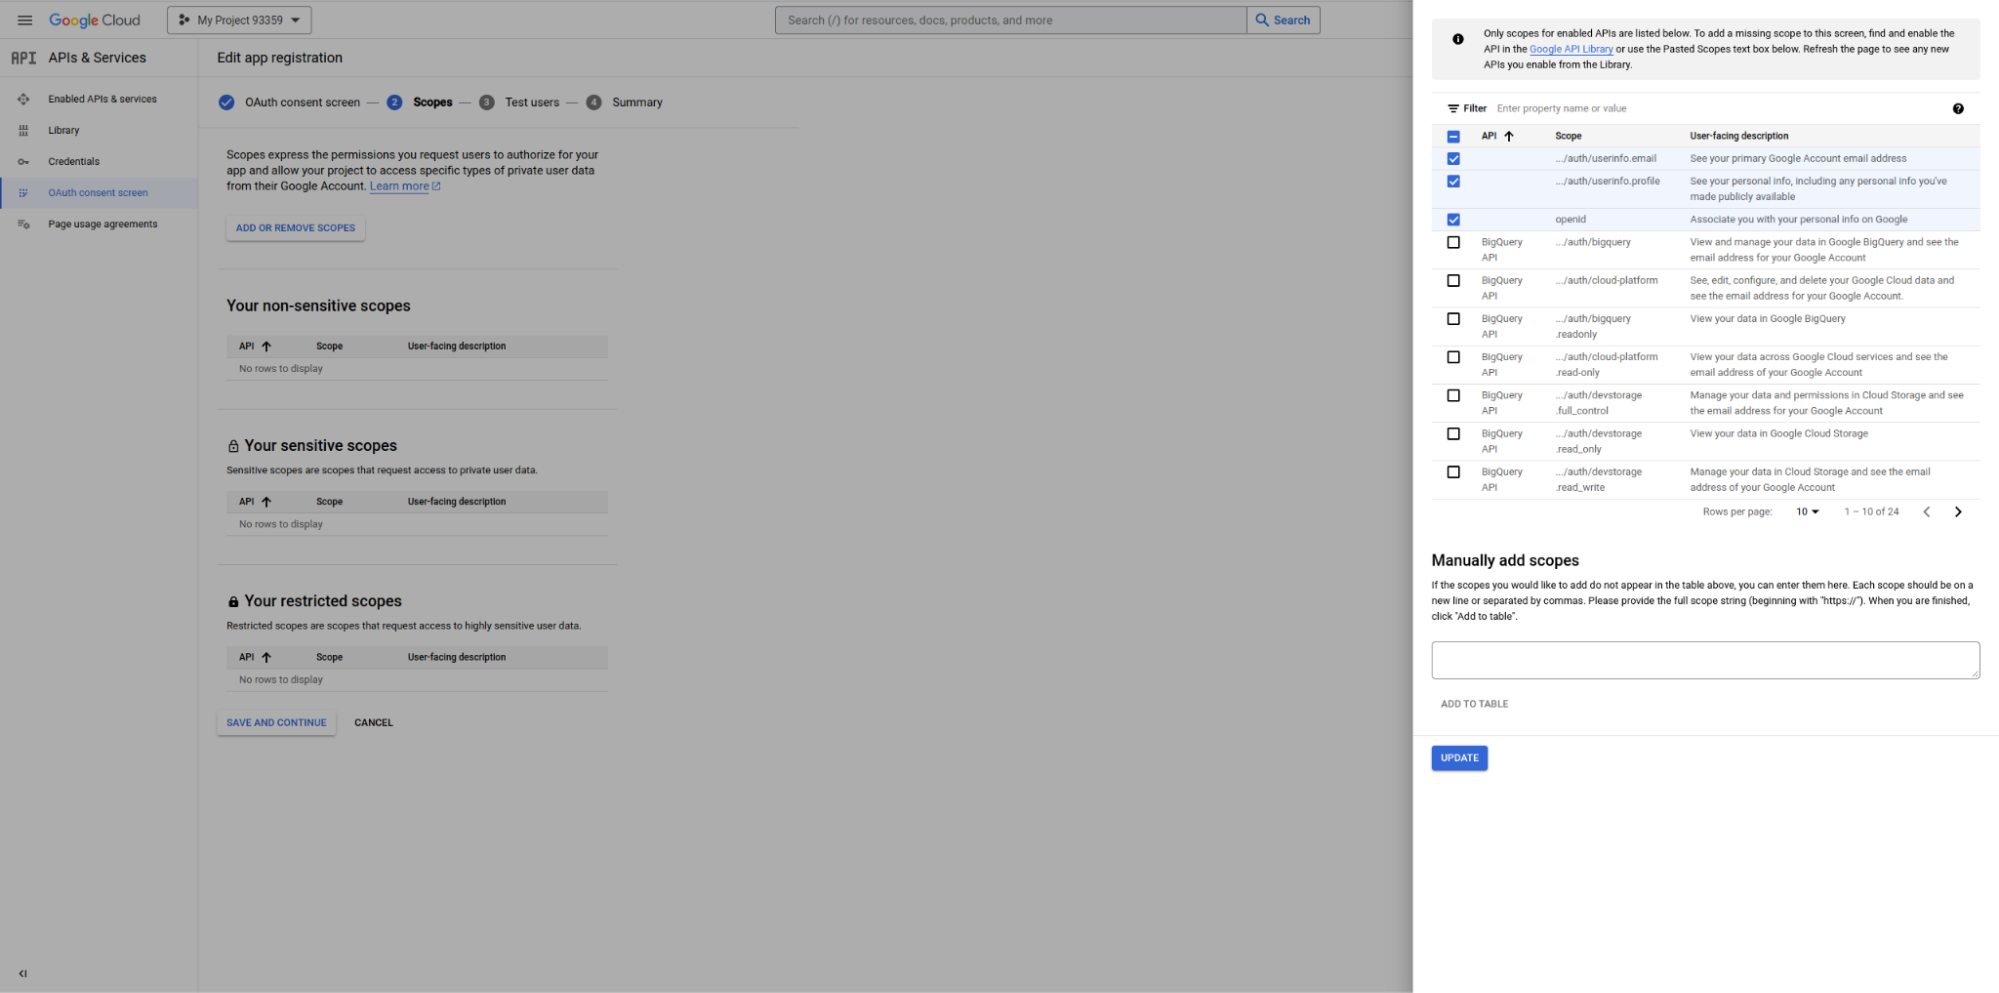This screenshot has height=993, width=1999.
Task: Uncheck the auth/userinfo.email scope
Action: click(1453, 159)
